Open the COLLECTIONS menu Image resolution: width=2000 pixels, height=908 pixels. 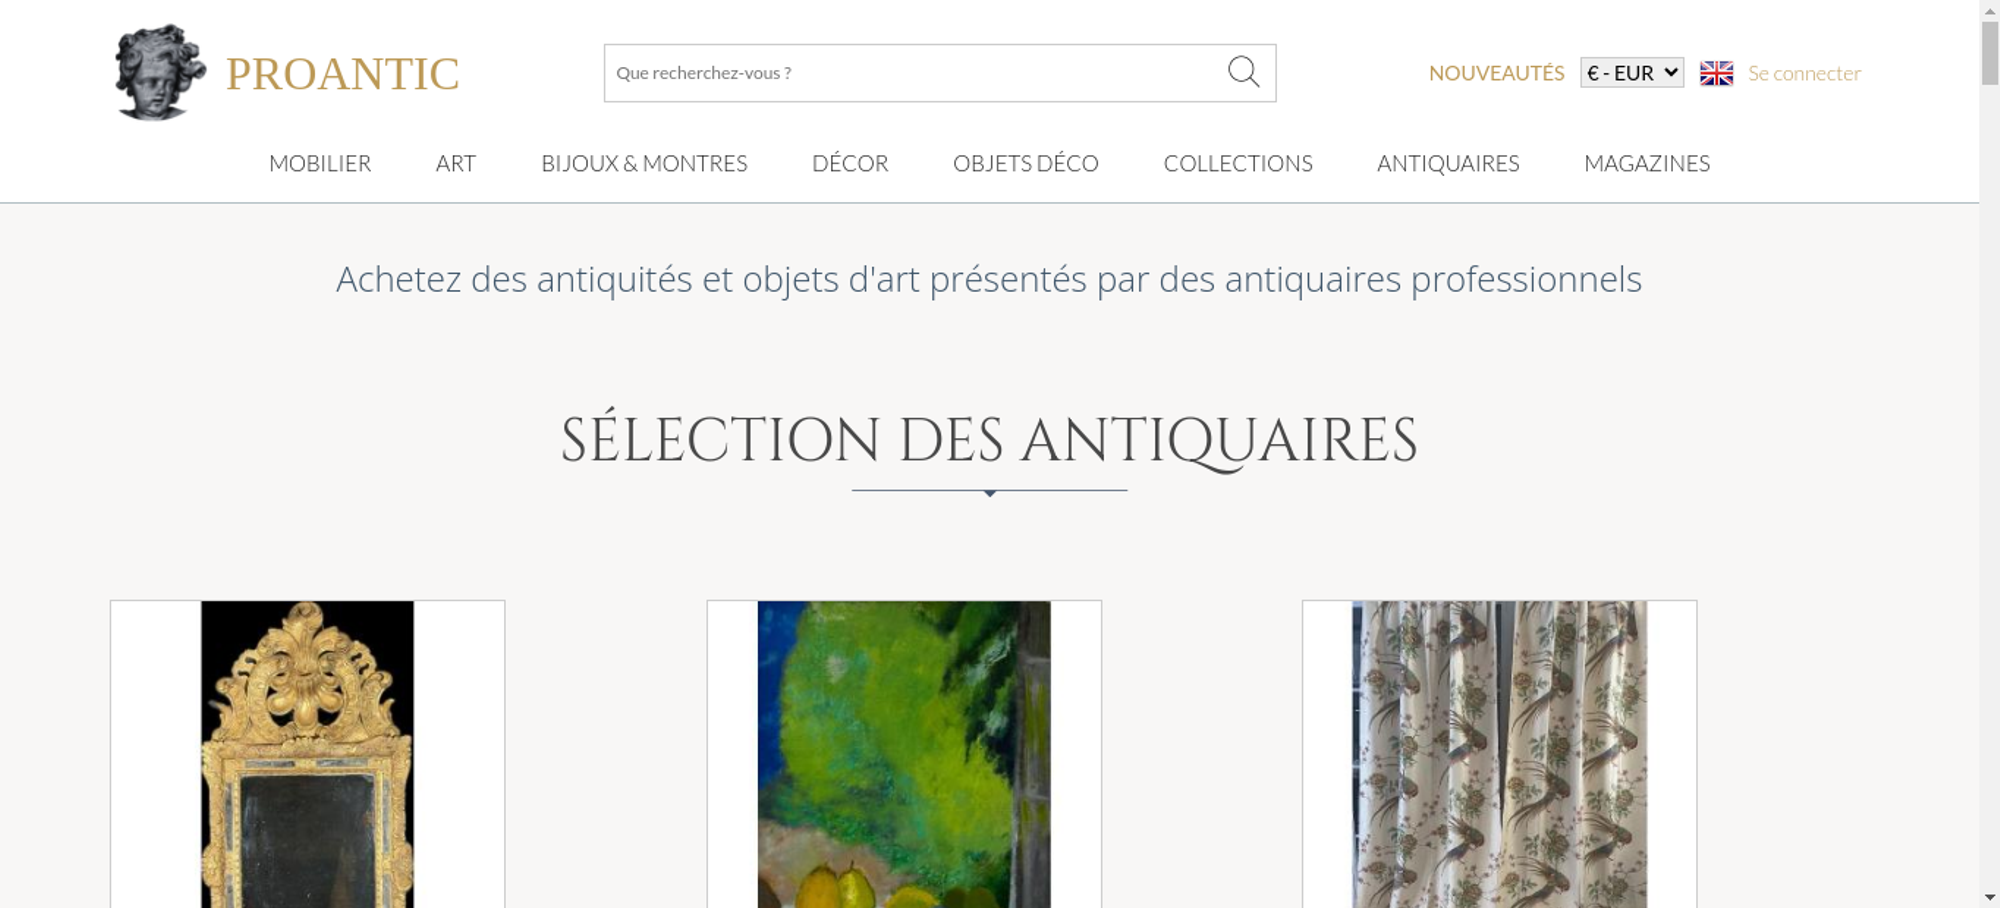[x=1238, y=163]
